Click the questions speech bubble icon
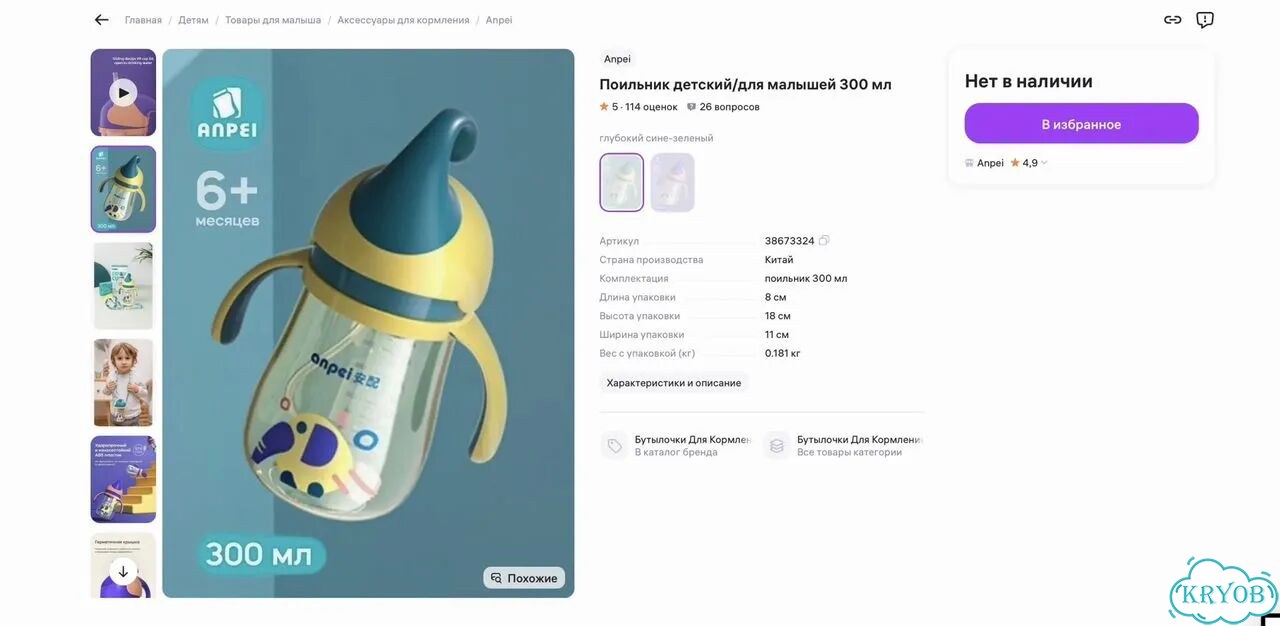1280x626 pixels. click(x=691, y=107)
